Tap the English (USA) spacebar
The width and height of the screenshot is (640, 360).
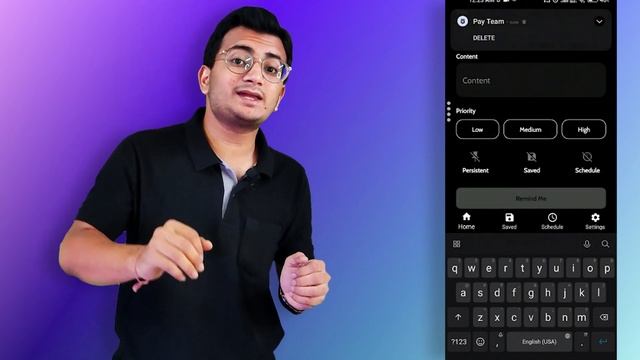tap(539, 342)
